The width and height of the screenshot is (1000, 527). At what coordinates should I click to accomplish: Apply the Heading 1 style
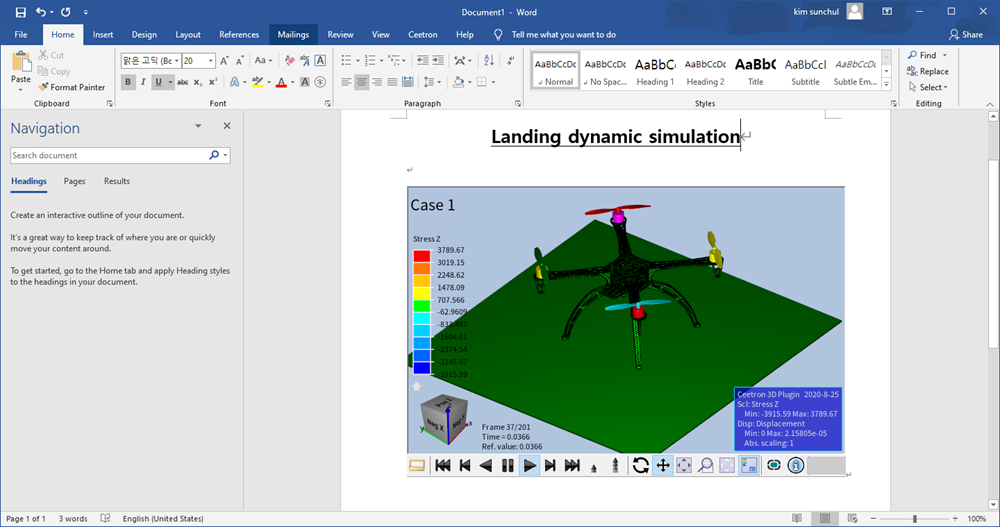tap(655, 70)
